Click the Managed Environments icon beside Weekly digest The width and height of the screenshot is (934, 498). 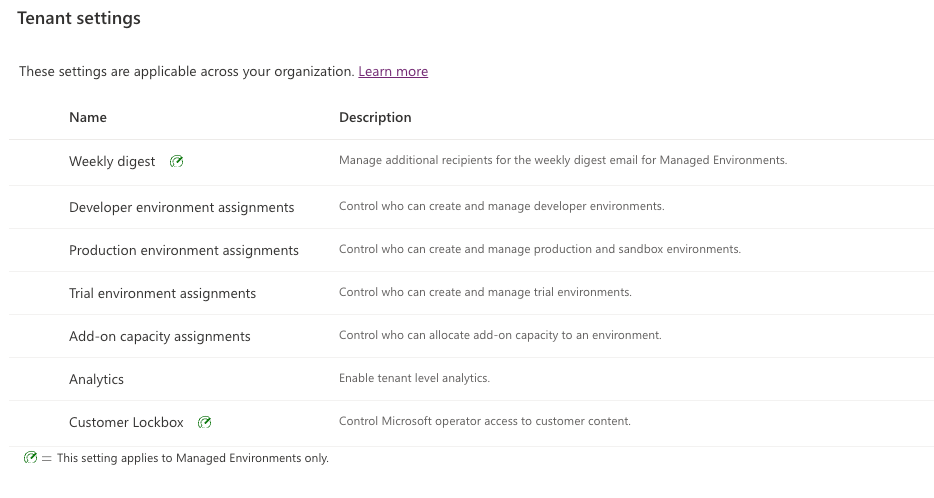(x=176, y=161)
